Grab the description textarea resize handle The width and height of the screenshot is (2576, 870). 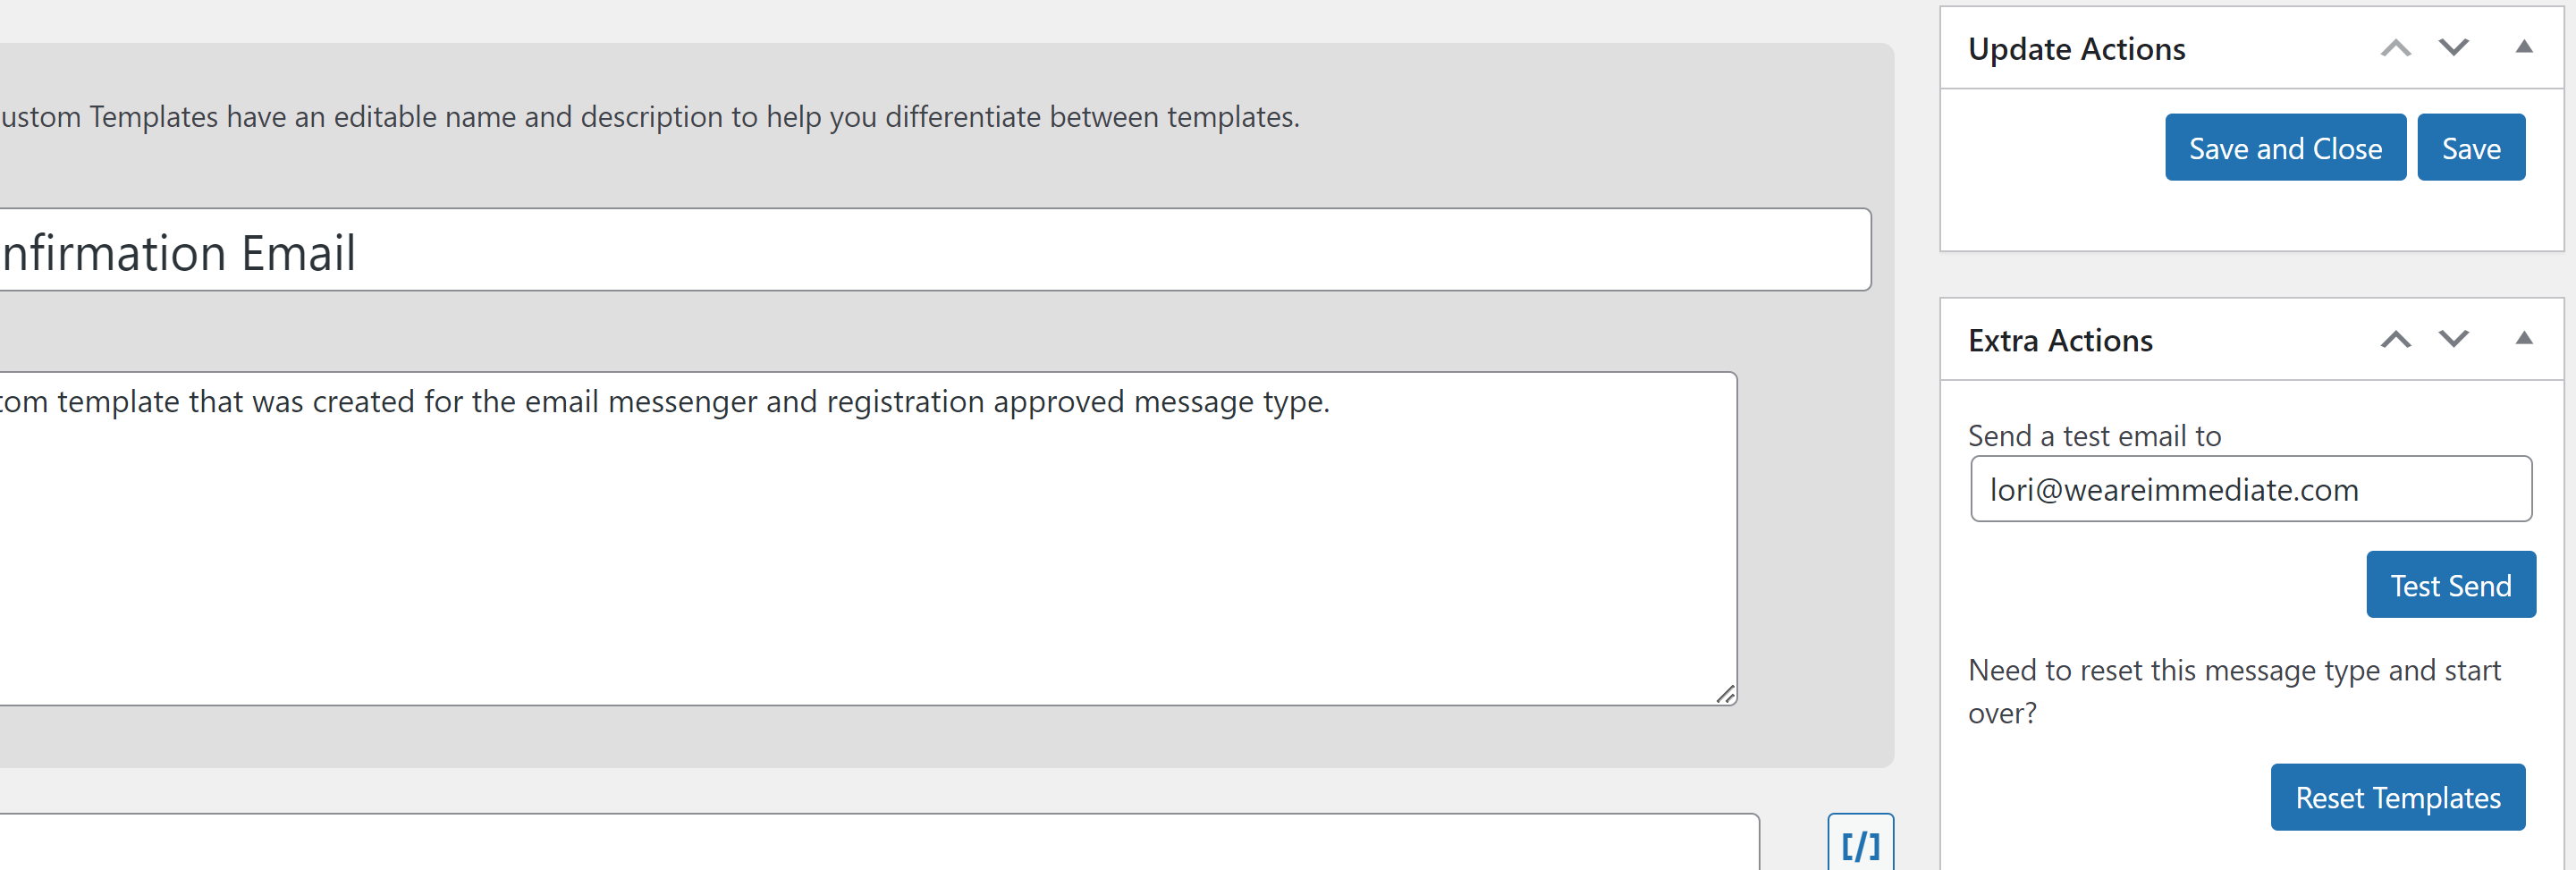[1725, 694]
